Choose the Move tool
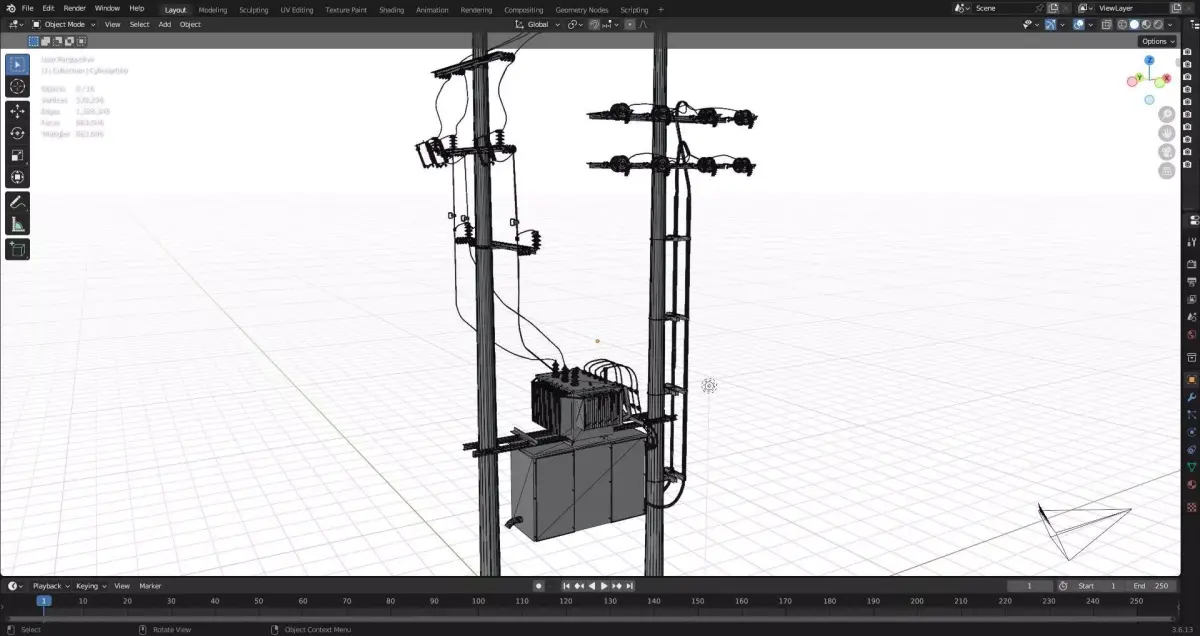Screen dimensions: 1200x636 pyautogui.click(x=17, y=111)
